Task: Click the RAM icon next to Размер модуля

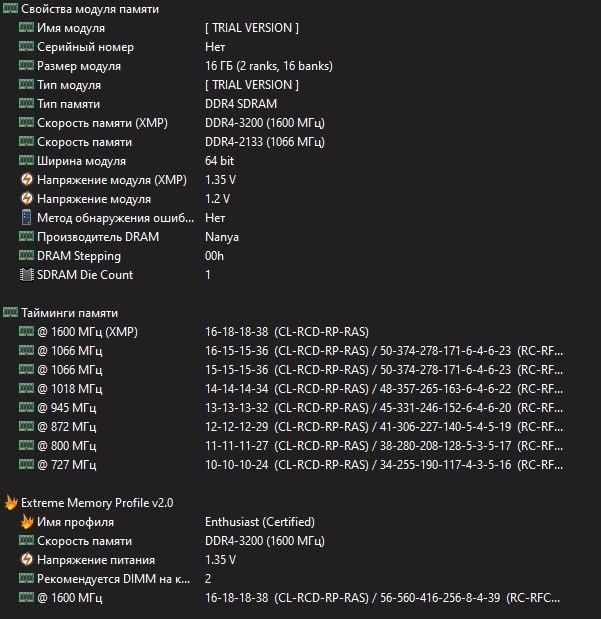Action: point(26,65)
